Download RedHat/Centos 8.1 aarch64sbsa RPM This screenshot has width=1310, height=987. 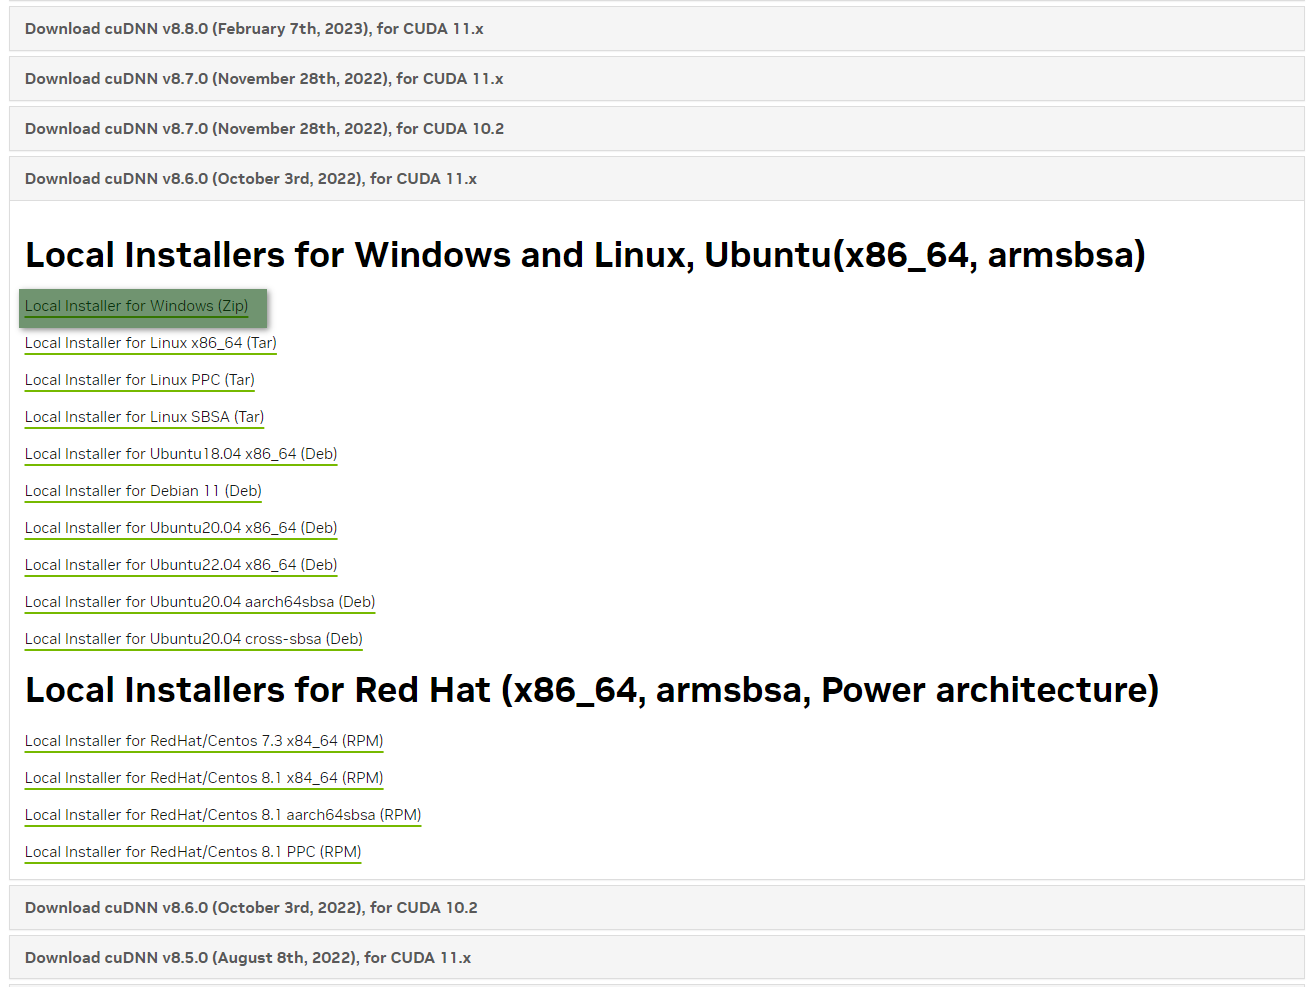[223, 815]
